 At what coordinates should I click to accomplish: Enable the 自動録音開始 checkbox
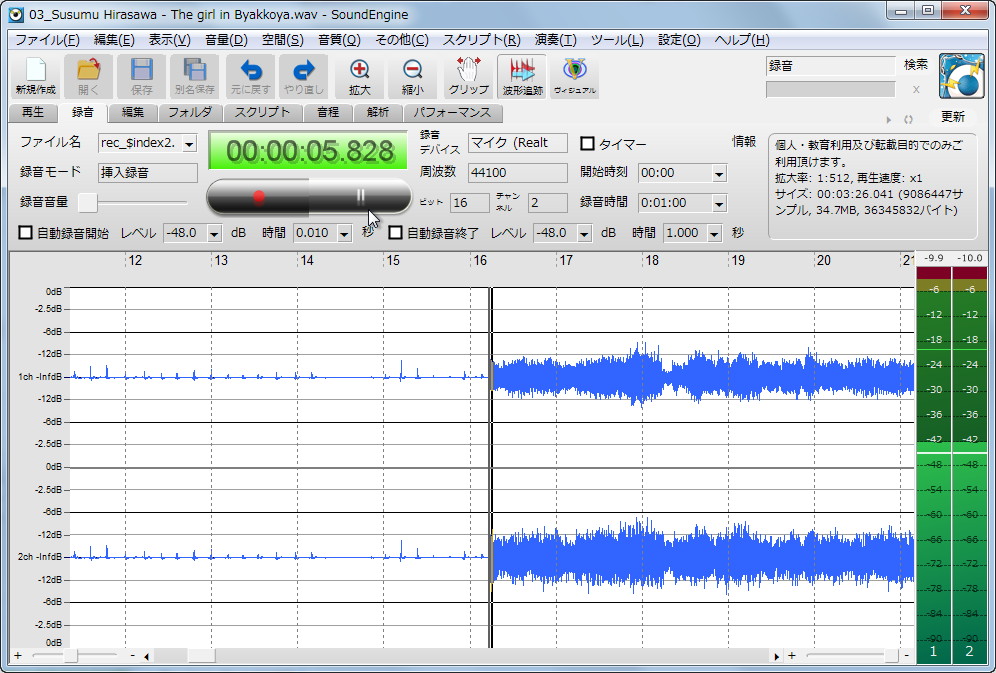25,232
